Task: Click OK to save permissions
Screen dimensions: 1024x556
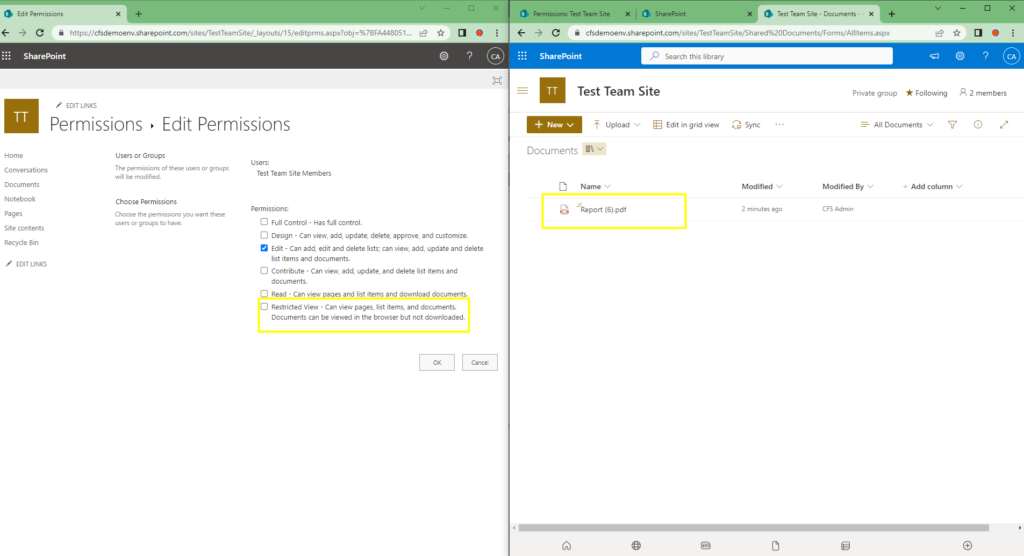Action: (x=437, y=363)
